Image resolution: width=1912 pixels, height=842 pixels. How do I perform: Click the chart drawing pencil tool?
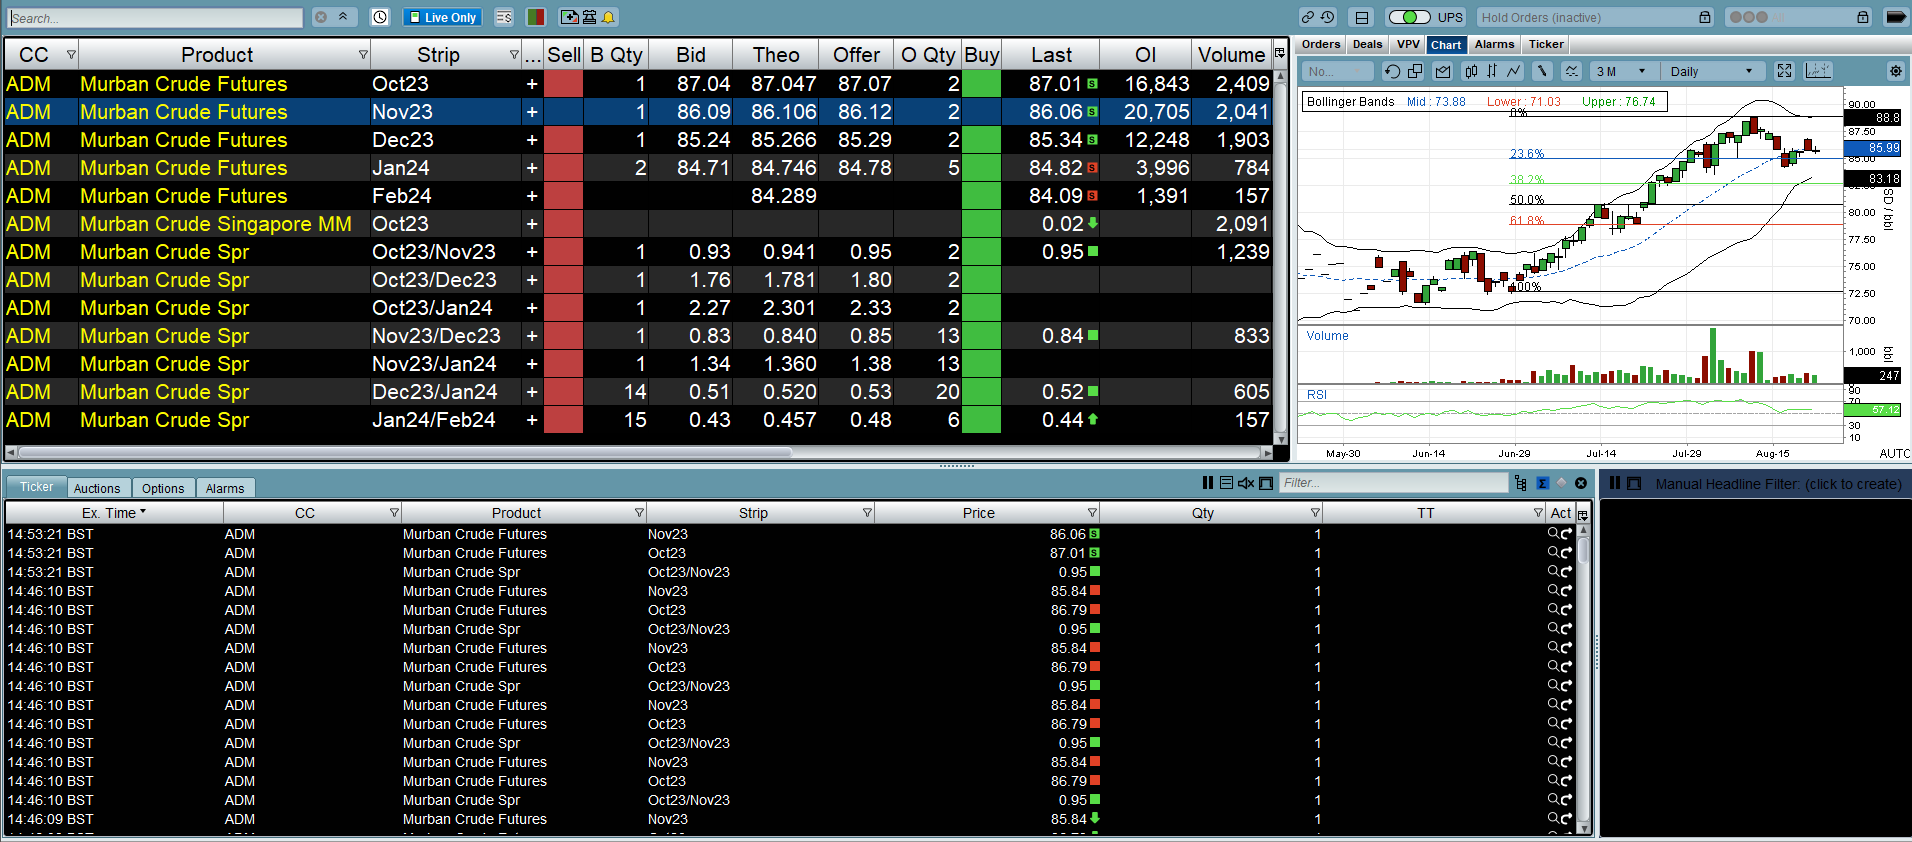[x=1542, y=71]
